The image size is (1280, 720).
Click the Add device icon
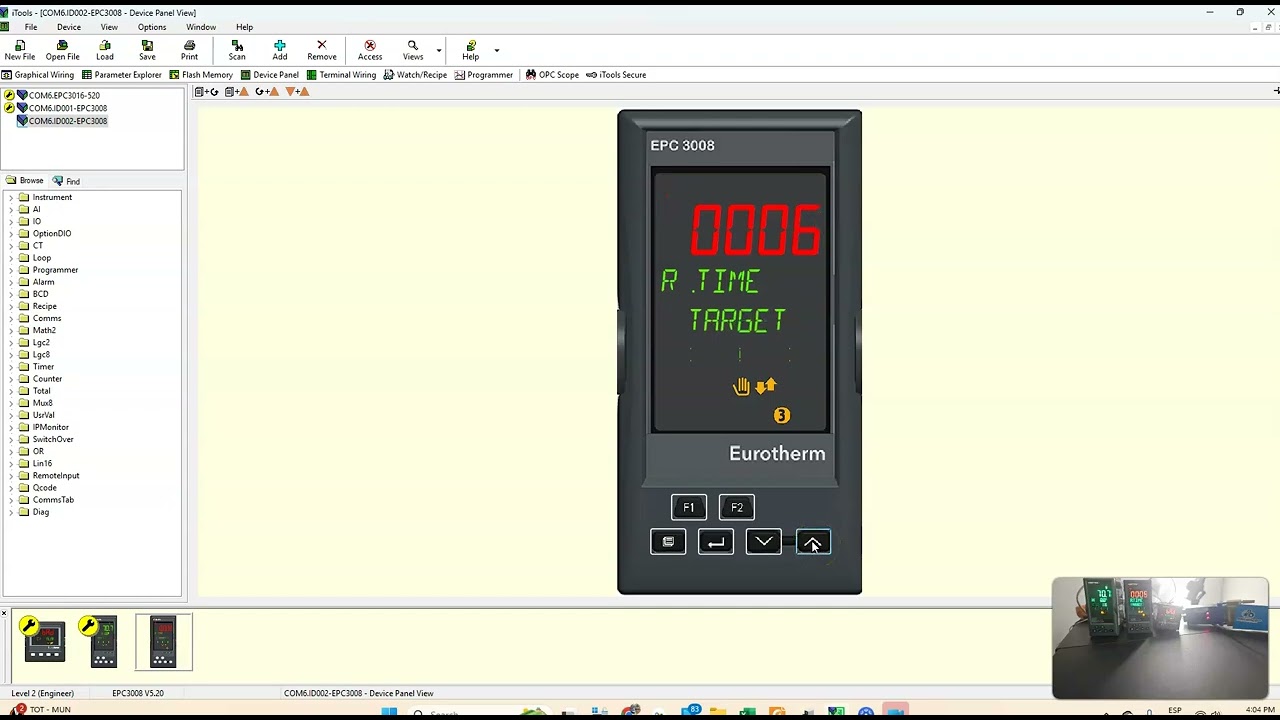tap(280, 50)
